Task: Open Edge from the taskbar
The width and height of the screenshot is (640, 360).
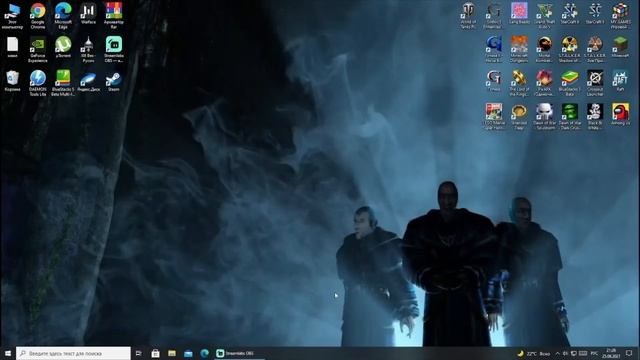Action: 204,353
